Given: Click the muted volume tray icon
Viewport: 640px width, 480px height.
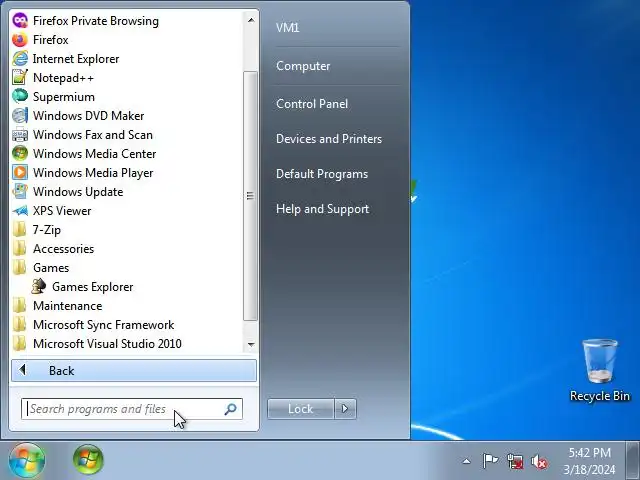Looking at the screenshot, I should 539,461.
